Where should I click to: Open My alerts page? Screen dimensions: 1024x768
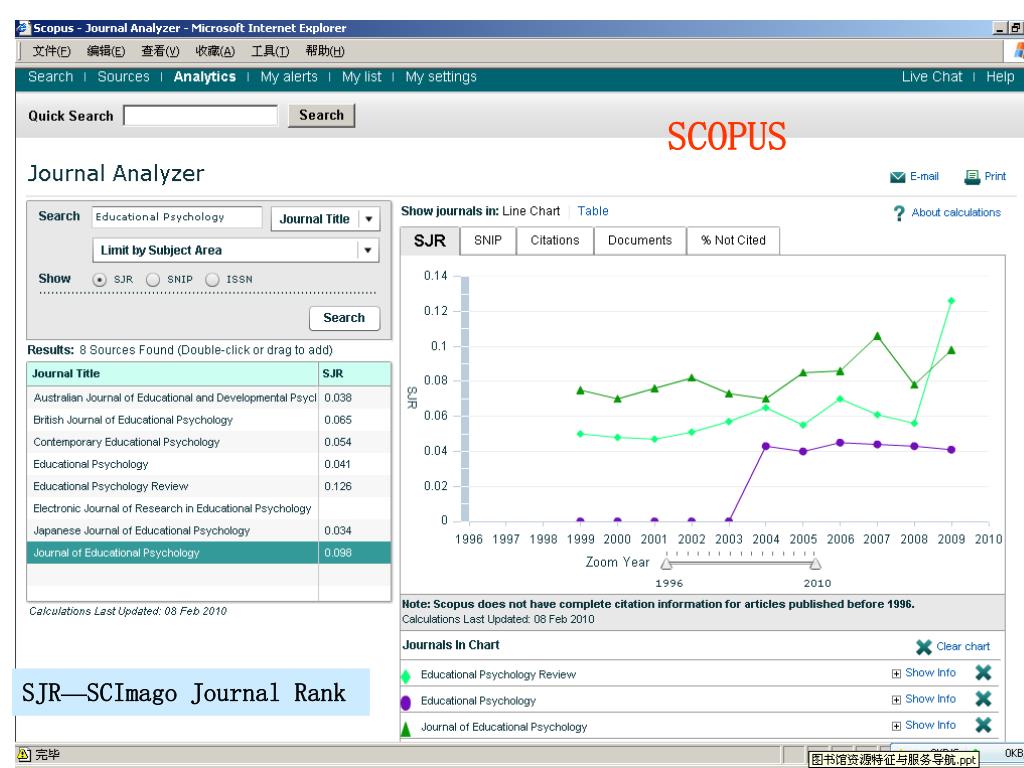pos(289,77)
